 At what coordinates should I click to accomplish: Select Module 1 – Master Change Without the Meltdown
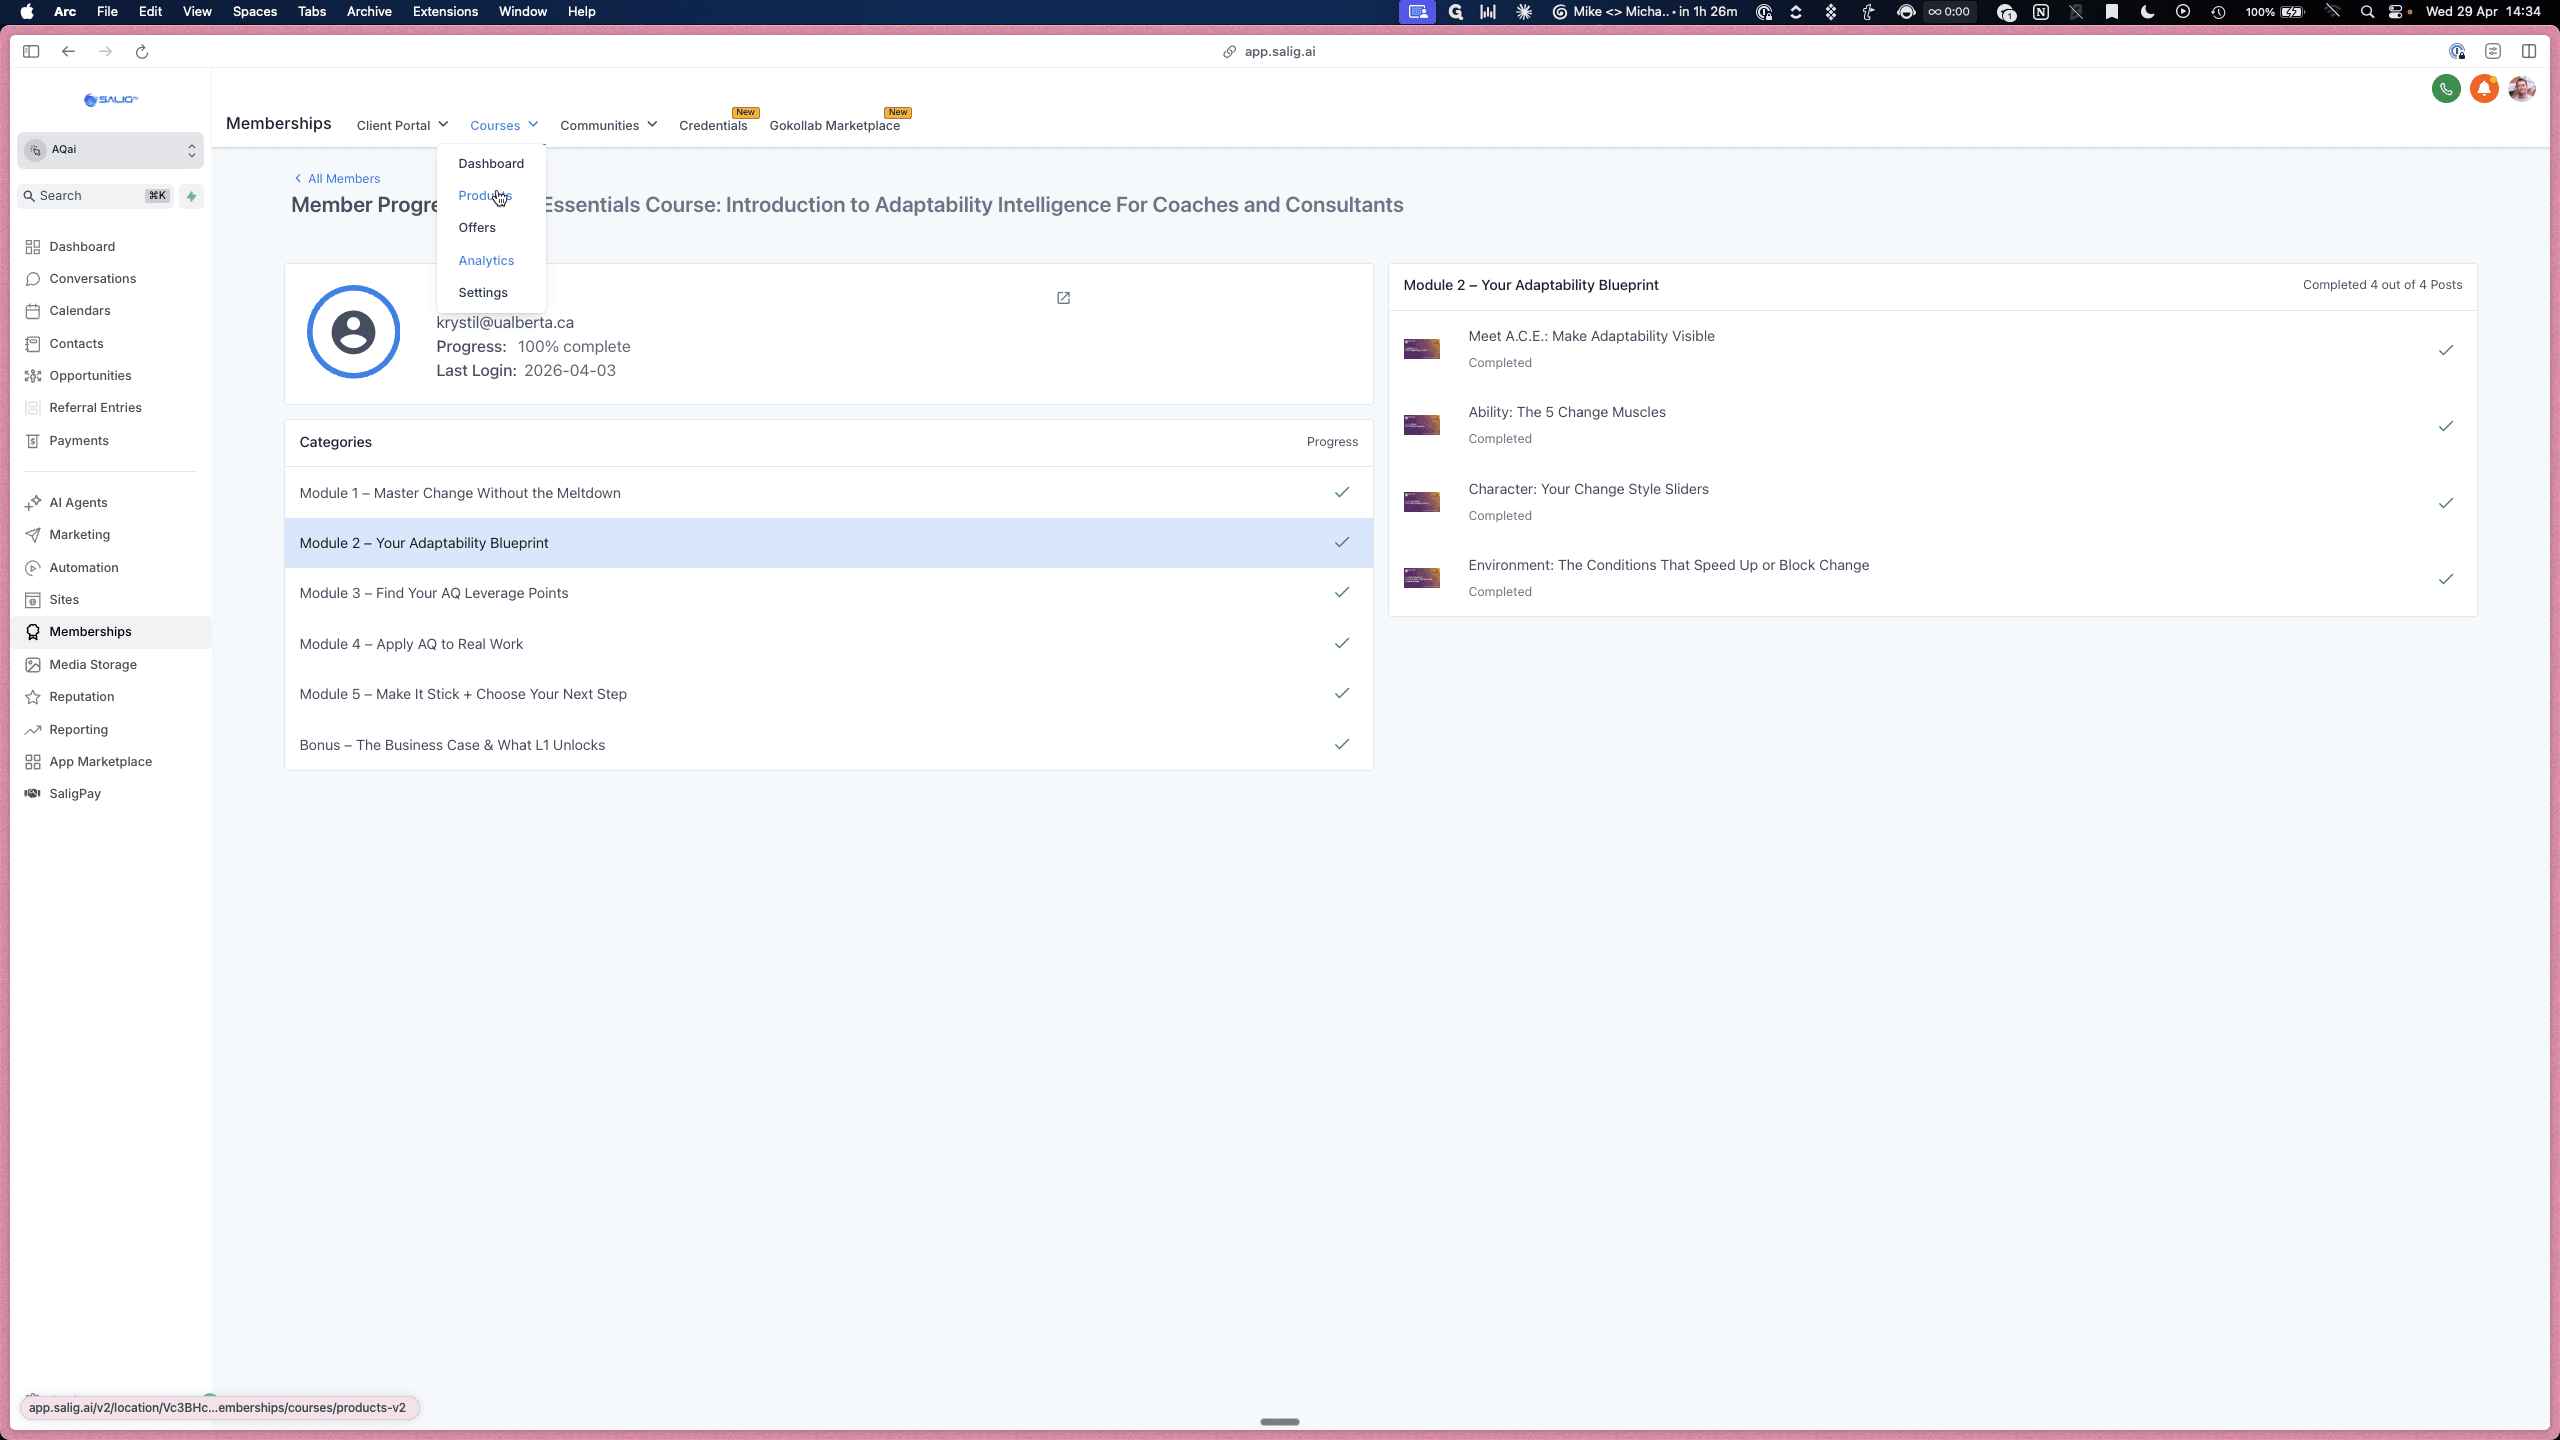coord(828,493)
